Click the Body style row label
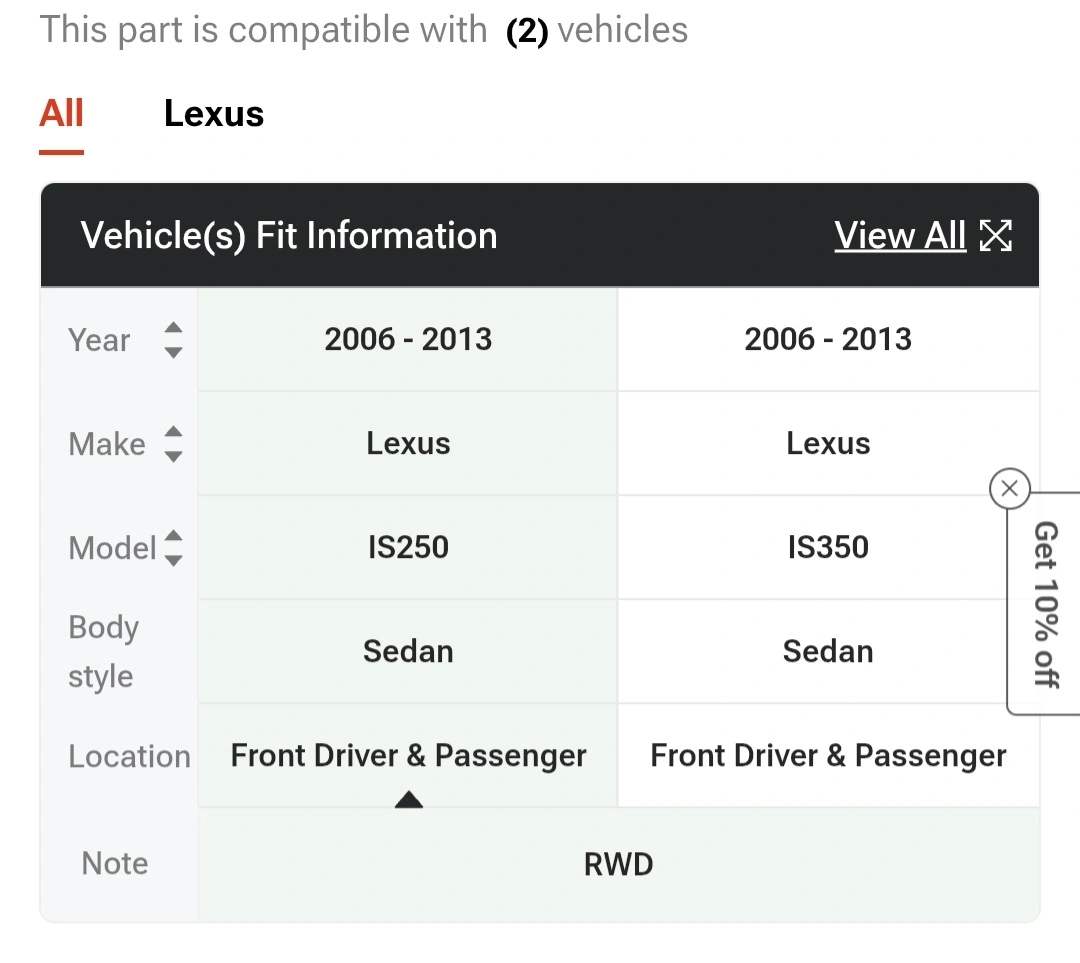The width and height of the screenshot is (1080, 963). coord(103,651)
